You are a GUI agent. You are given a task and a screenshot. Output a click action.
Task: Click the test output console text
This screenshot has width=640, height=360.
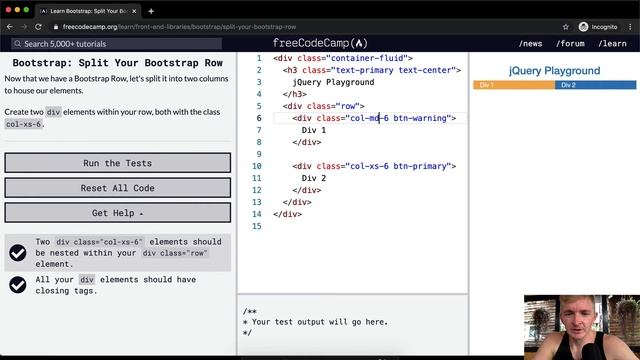(316, 322)
